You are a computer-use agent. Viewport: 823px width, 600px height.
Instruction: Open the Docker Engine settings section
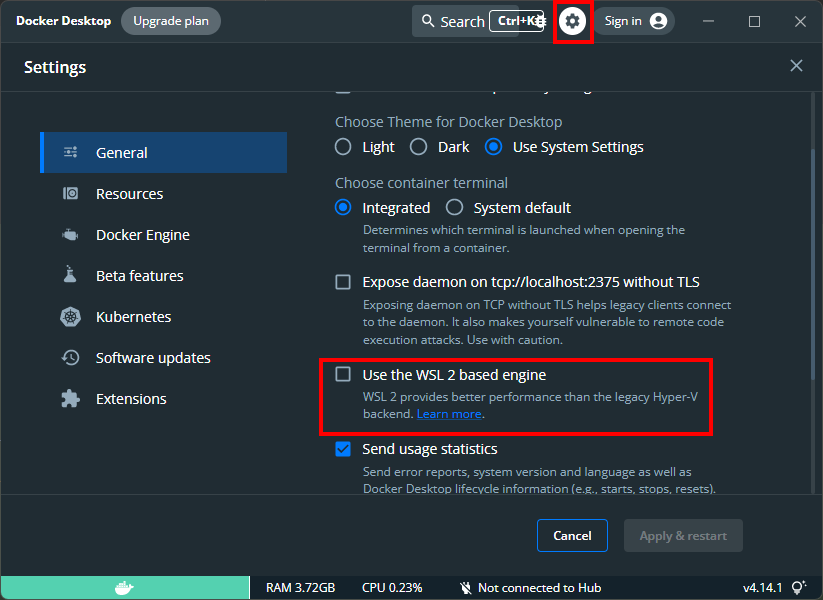[164, 235]
